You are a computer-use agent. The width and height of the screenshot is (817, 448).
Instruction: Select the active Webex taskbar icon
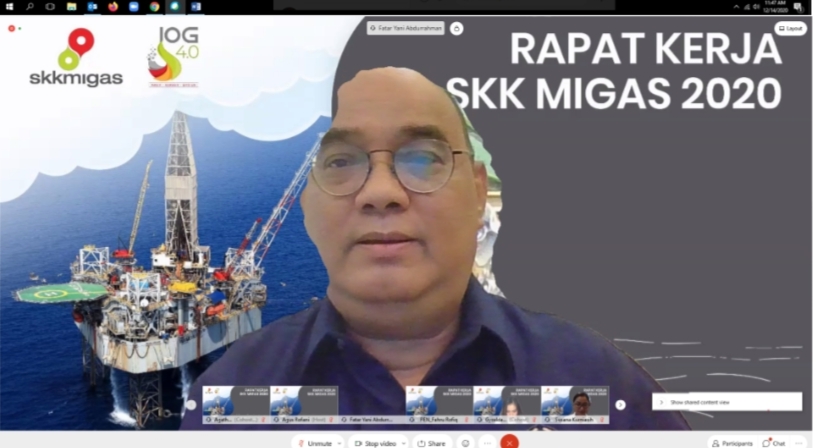click(175, 7)
